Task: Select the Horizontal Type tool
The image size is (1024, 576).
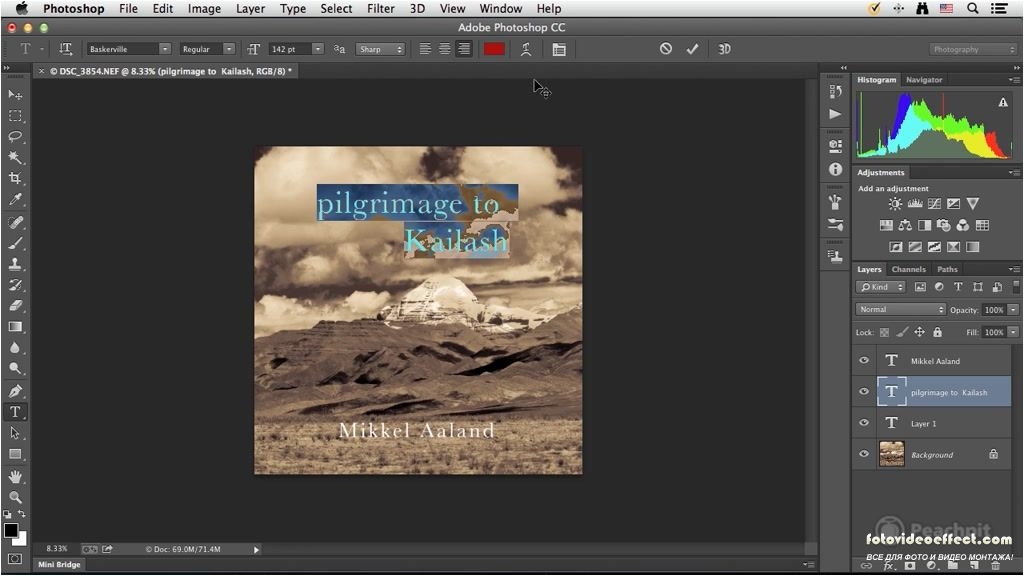Action: (x=15, y=412)
